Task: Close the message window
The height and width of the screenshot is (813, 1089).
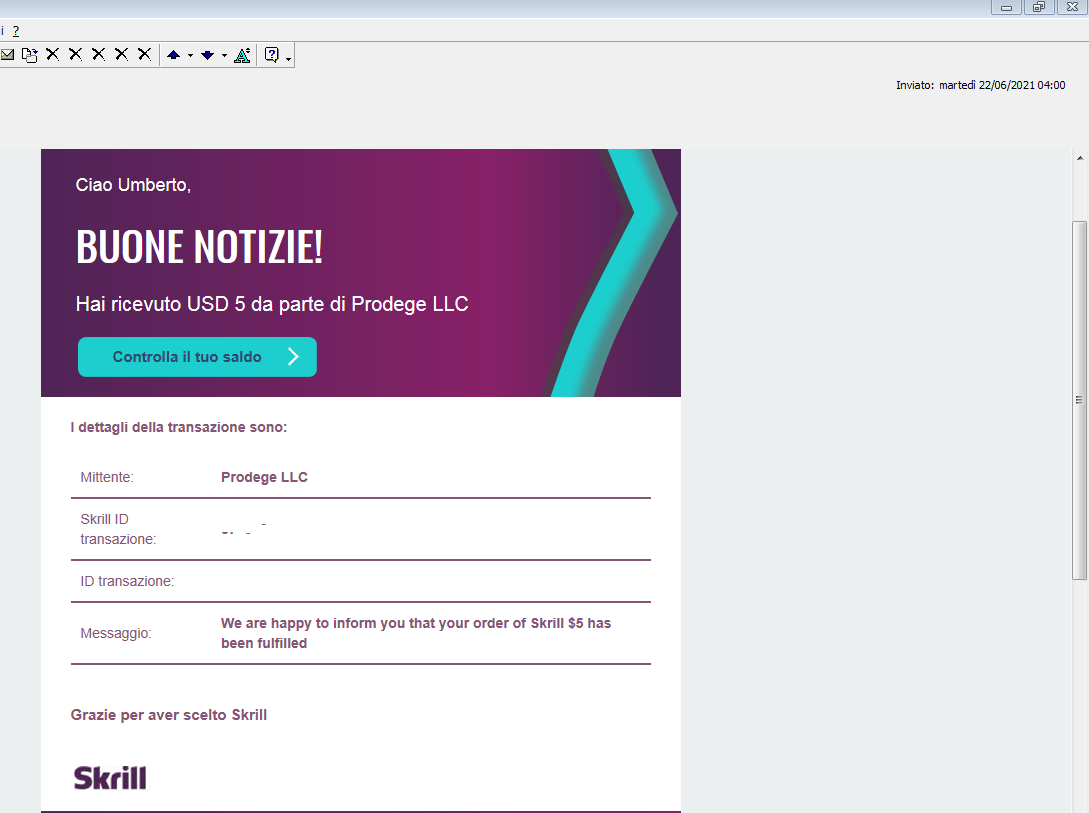Action: tap(1072, 7)
